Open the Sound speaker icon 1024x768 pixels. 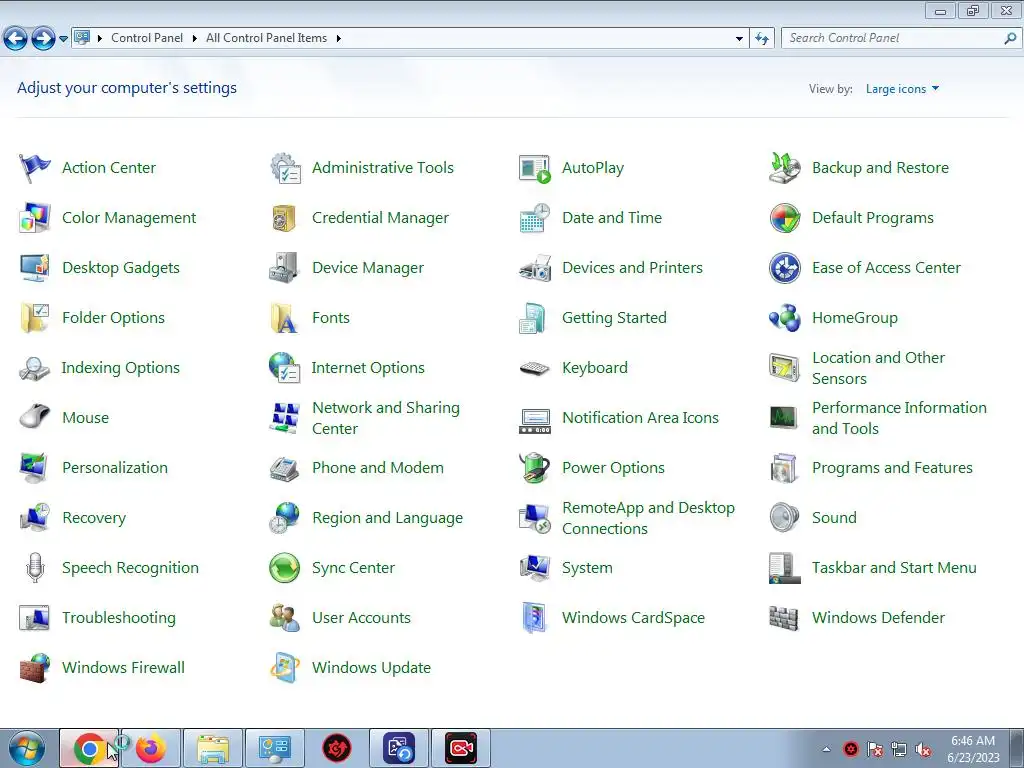click(784, 518)
